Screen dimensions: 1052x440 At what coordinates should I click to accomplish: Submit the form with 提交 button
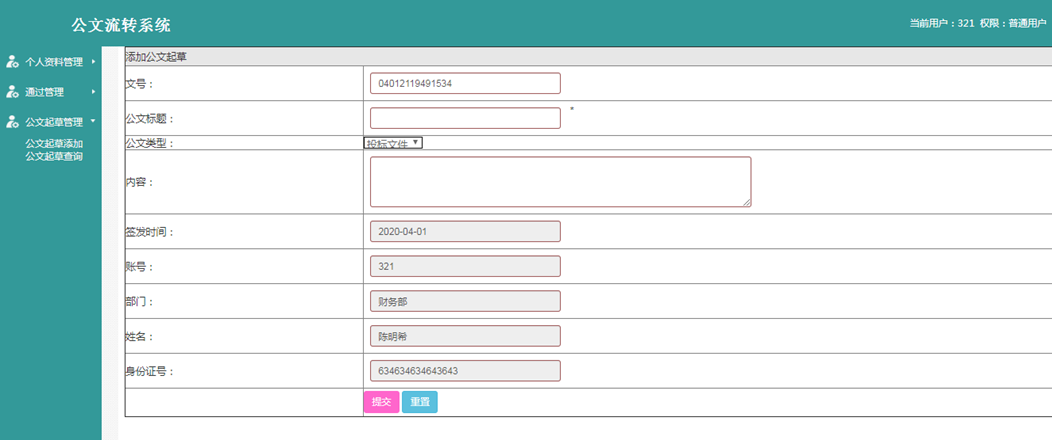(x=381, y=402)
